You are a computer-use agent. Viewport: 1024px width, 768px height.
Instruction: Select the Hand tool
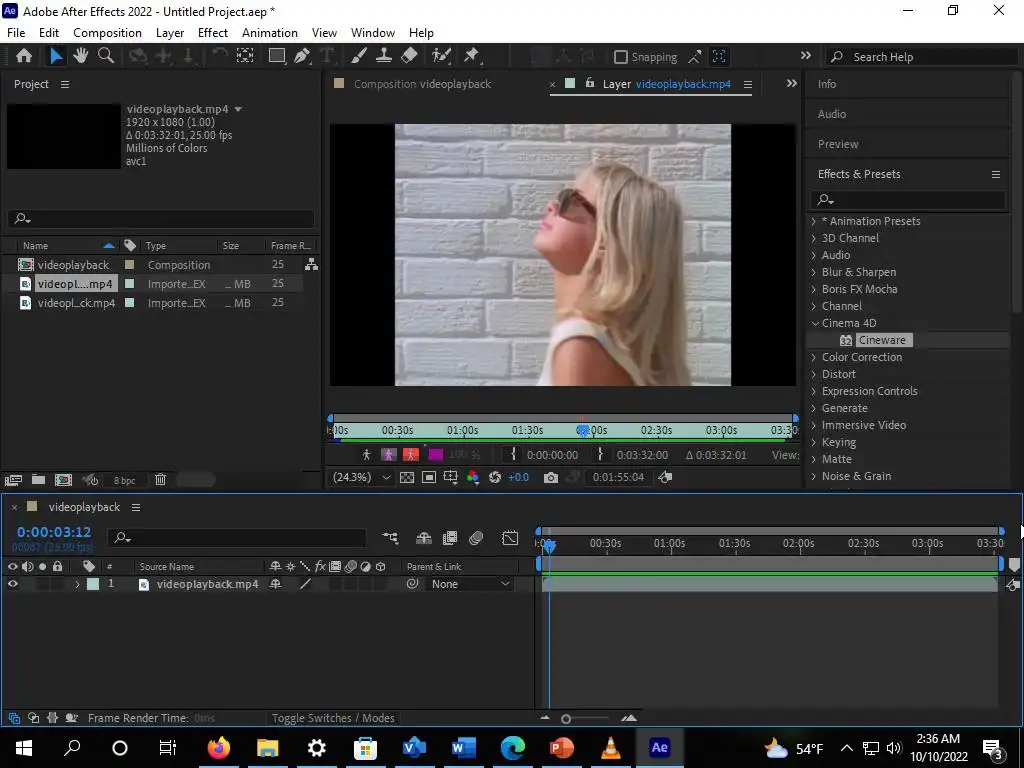coord(80,56)
